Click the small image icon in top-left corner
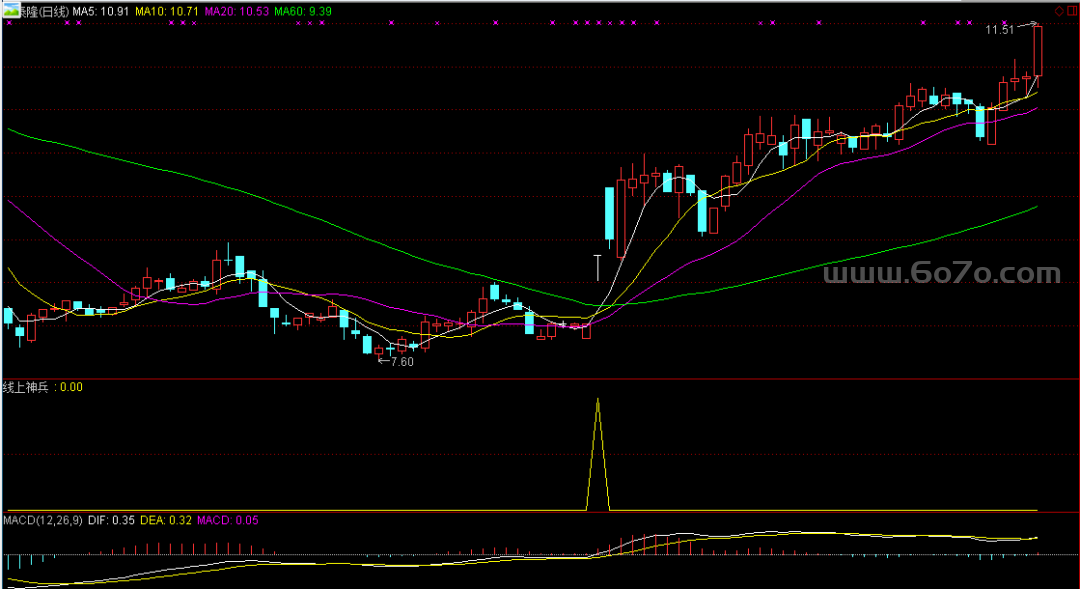 click(8, 11)
